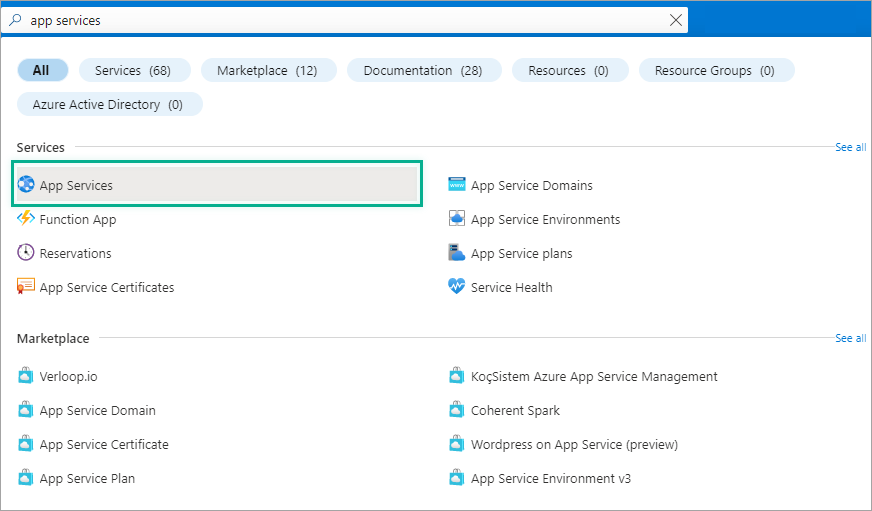Image resolution: width=872 pixels, height=511 pixels.
Task: Open Service Health text
Action: coord(512,287)
